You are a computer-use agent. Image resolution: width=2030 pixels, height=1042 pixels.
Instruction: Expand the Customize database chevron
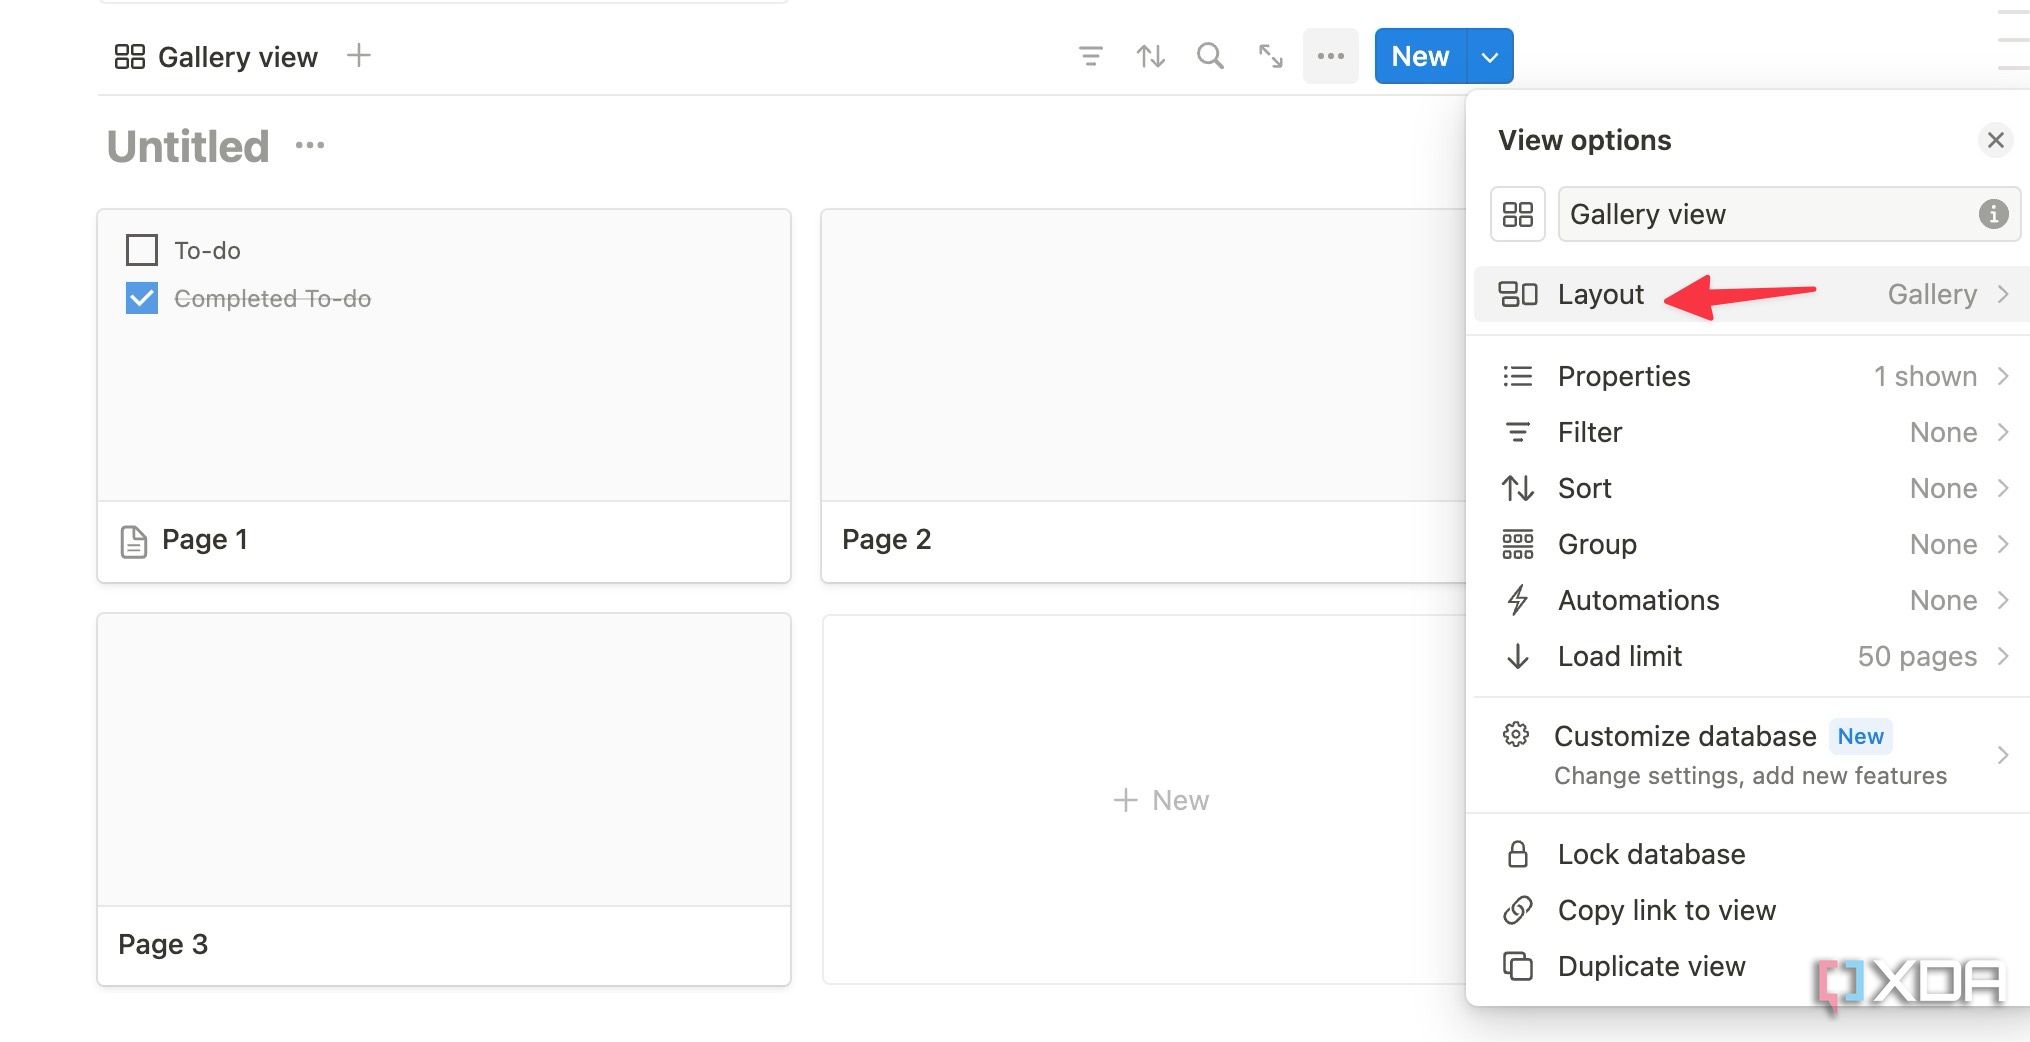[x=2003, y=755]
